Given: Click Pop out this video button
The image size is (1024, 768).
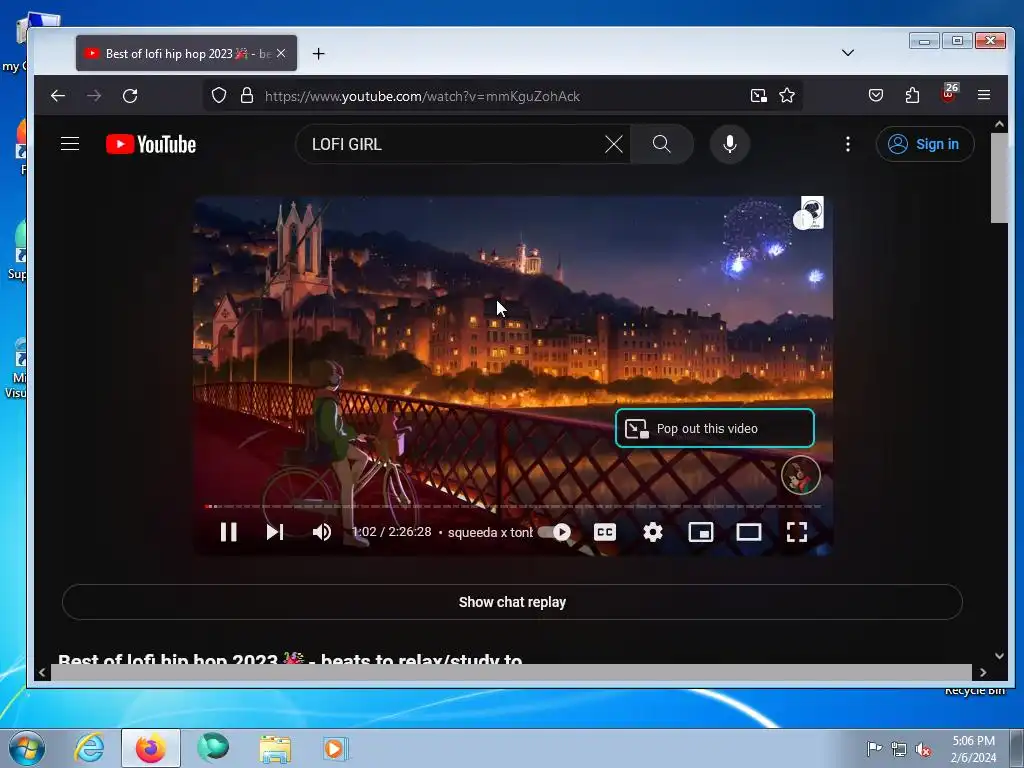Looking at the screenshot, I should [714, 428].
